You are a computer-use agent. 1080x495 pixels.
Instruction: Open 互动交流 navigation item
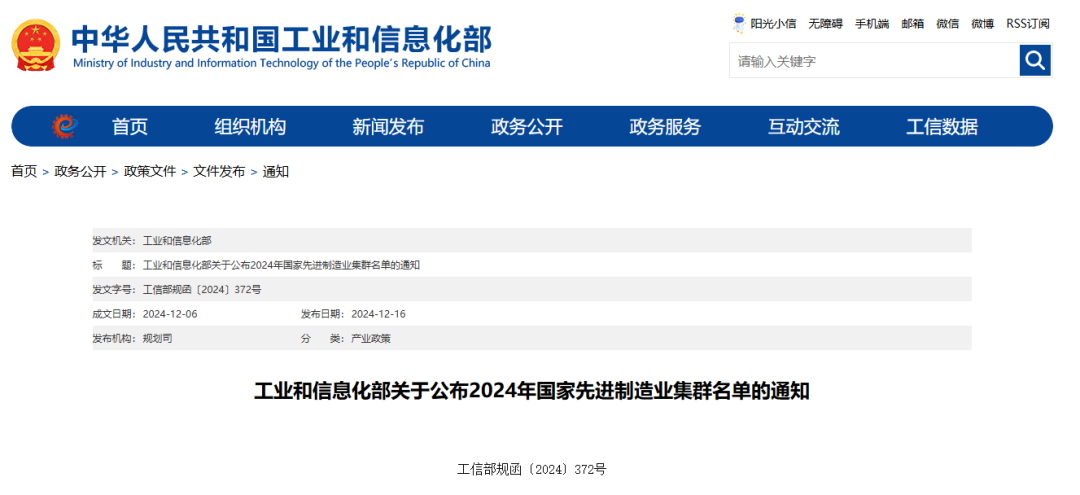pos(804,127)
